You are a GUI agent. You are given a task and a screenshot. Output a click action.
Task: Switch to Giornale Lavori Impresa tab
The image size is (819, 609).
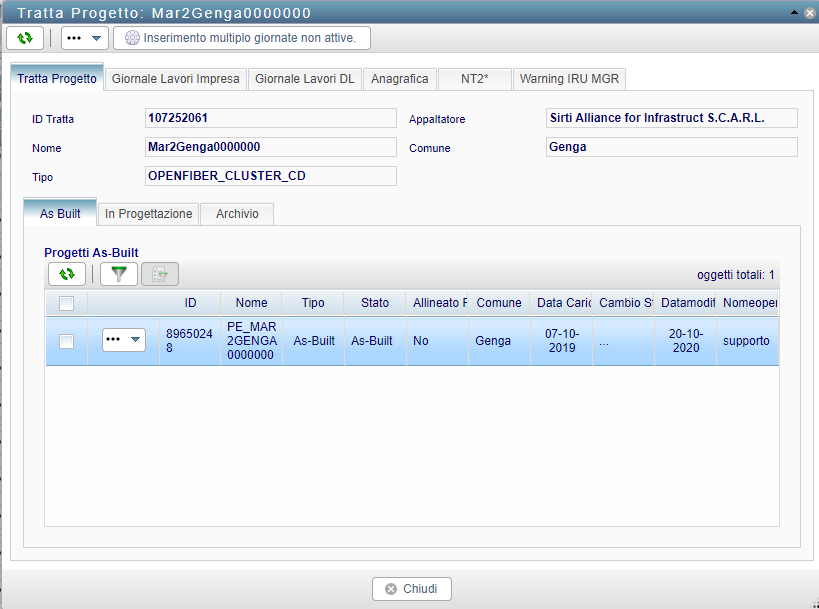175,79
